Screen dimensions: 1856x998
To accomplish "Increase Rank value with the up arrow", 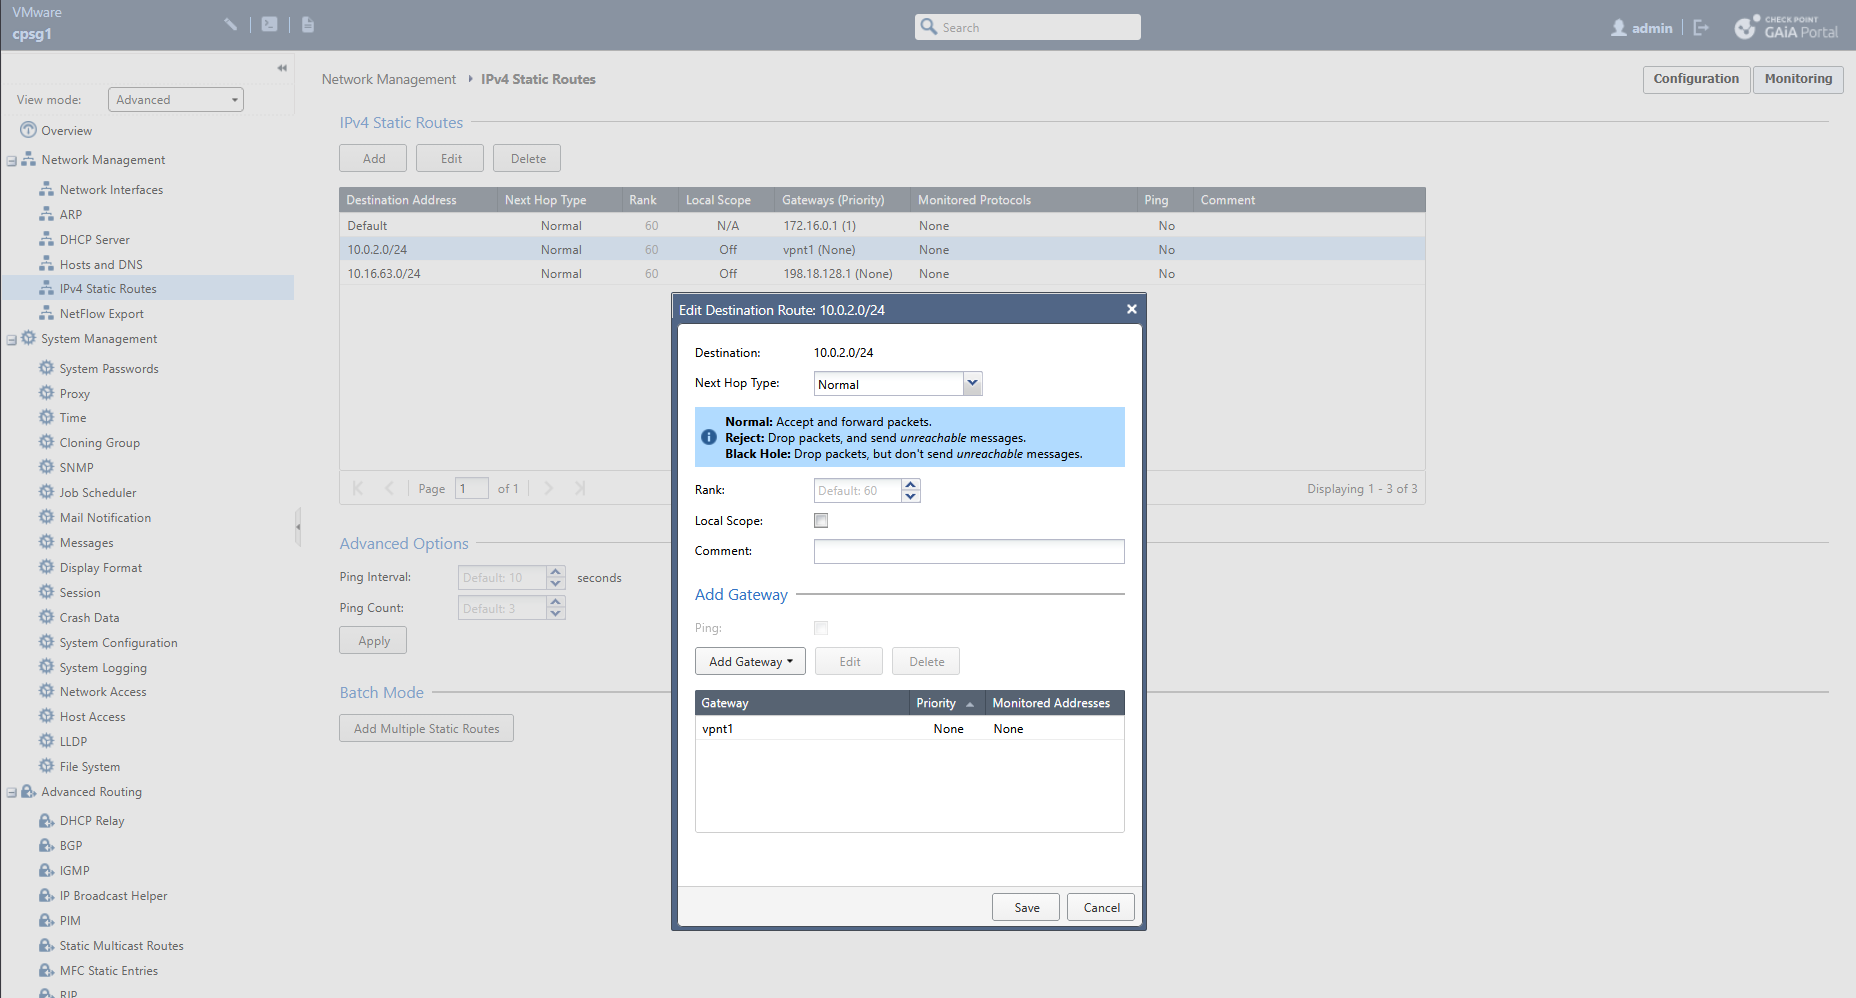I will [x=910, y=485].
